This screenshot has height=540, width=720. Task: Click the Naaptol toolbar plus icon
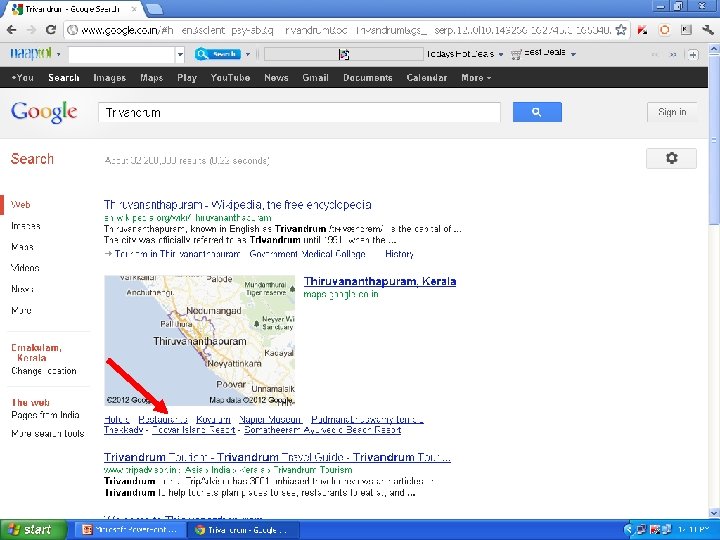click(693, 55)
